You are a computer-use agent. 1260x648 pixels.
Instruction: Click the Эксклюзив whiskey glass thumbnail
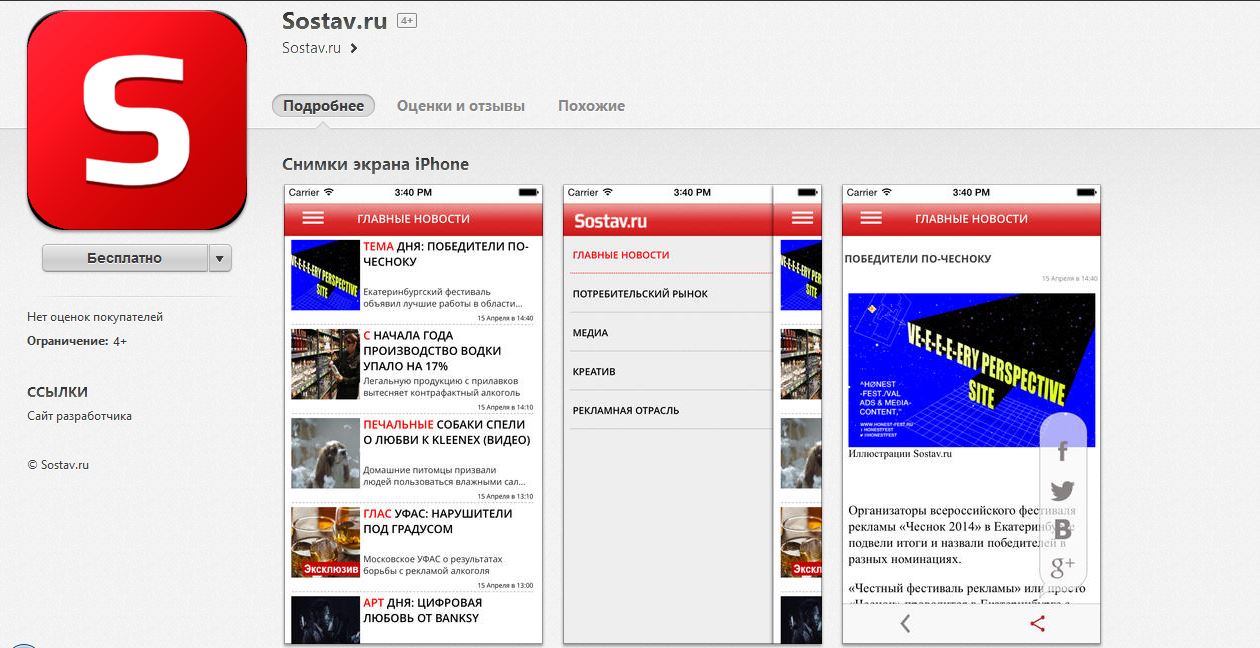325,542
